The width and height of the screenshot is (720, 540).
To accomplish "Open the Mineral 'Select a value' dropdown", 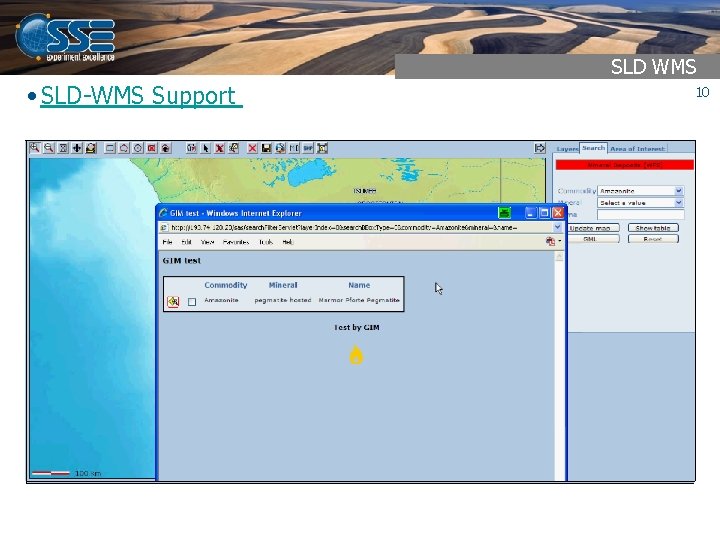I will 640,202.
